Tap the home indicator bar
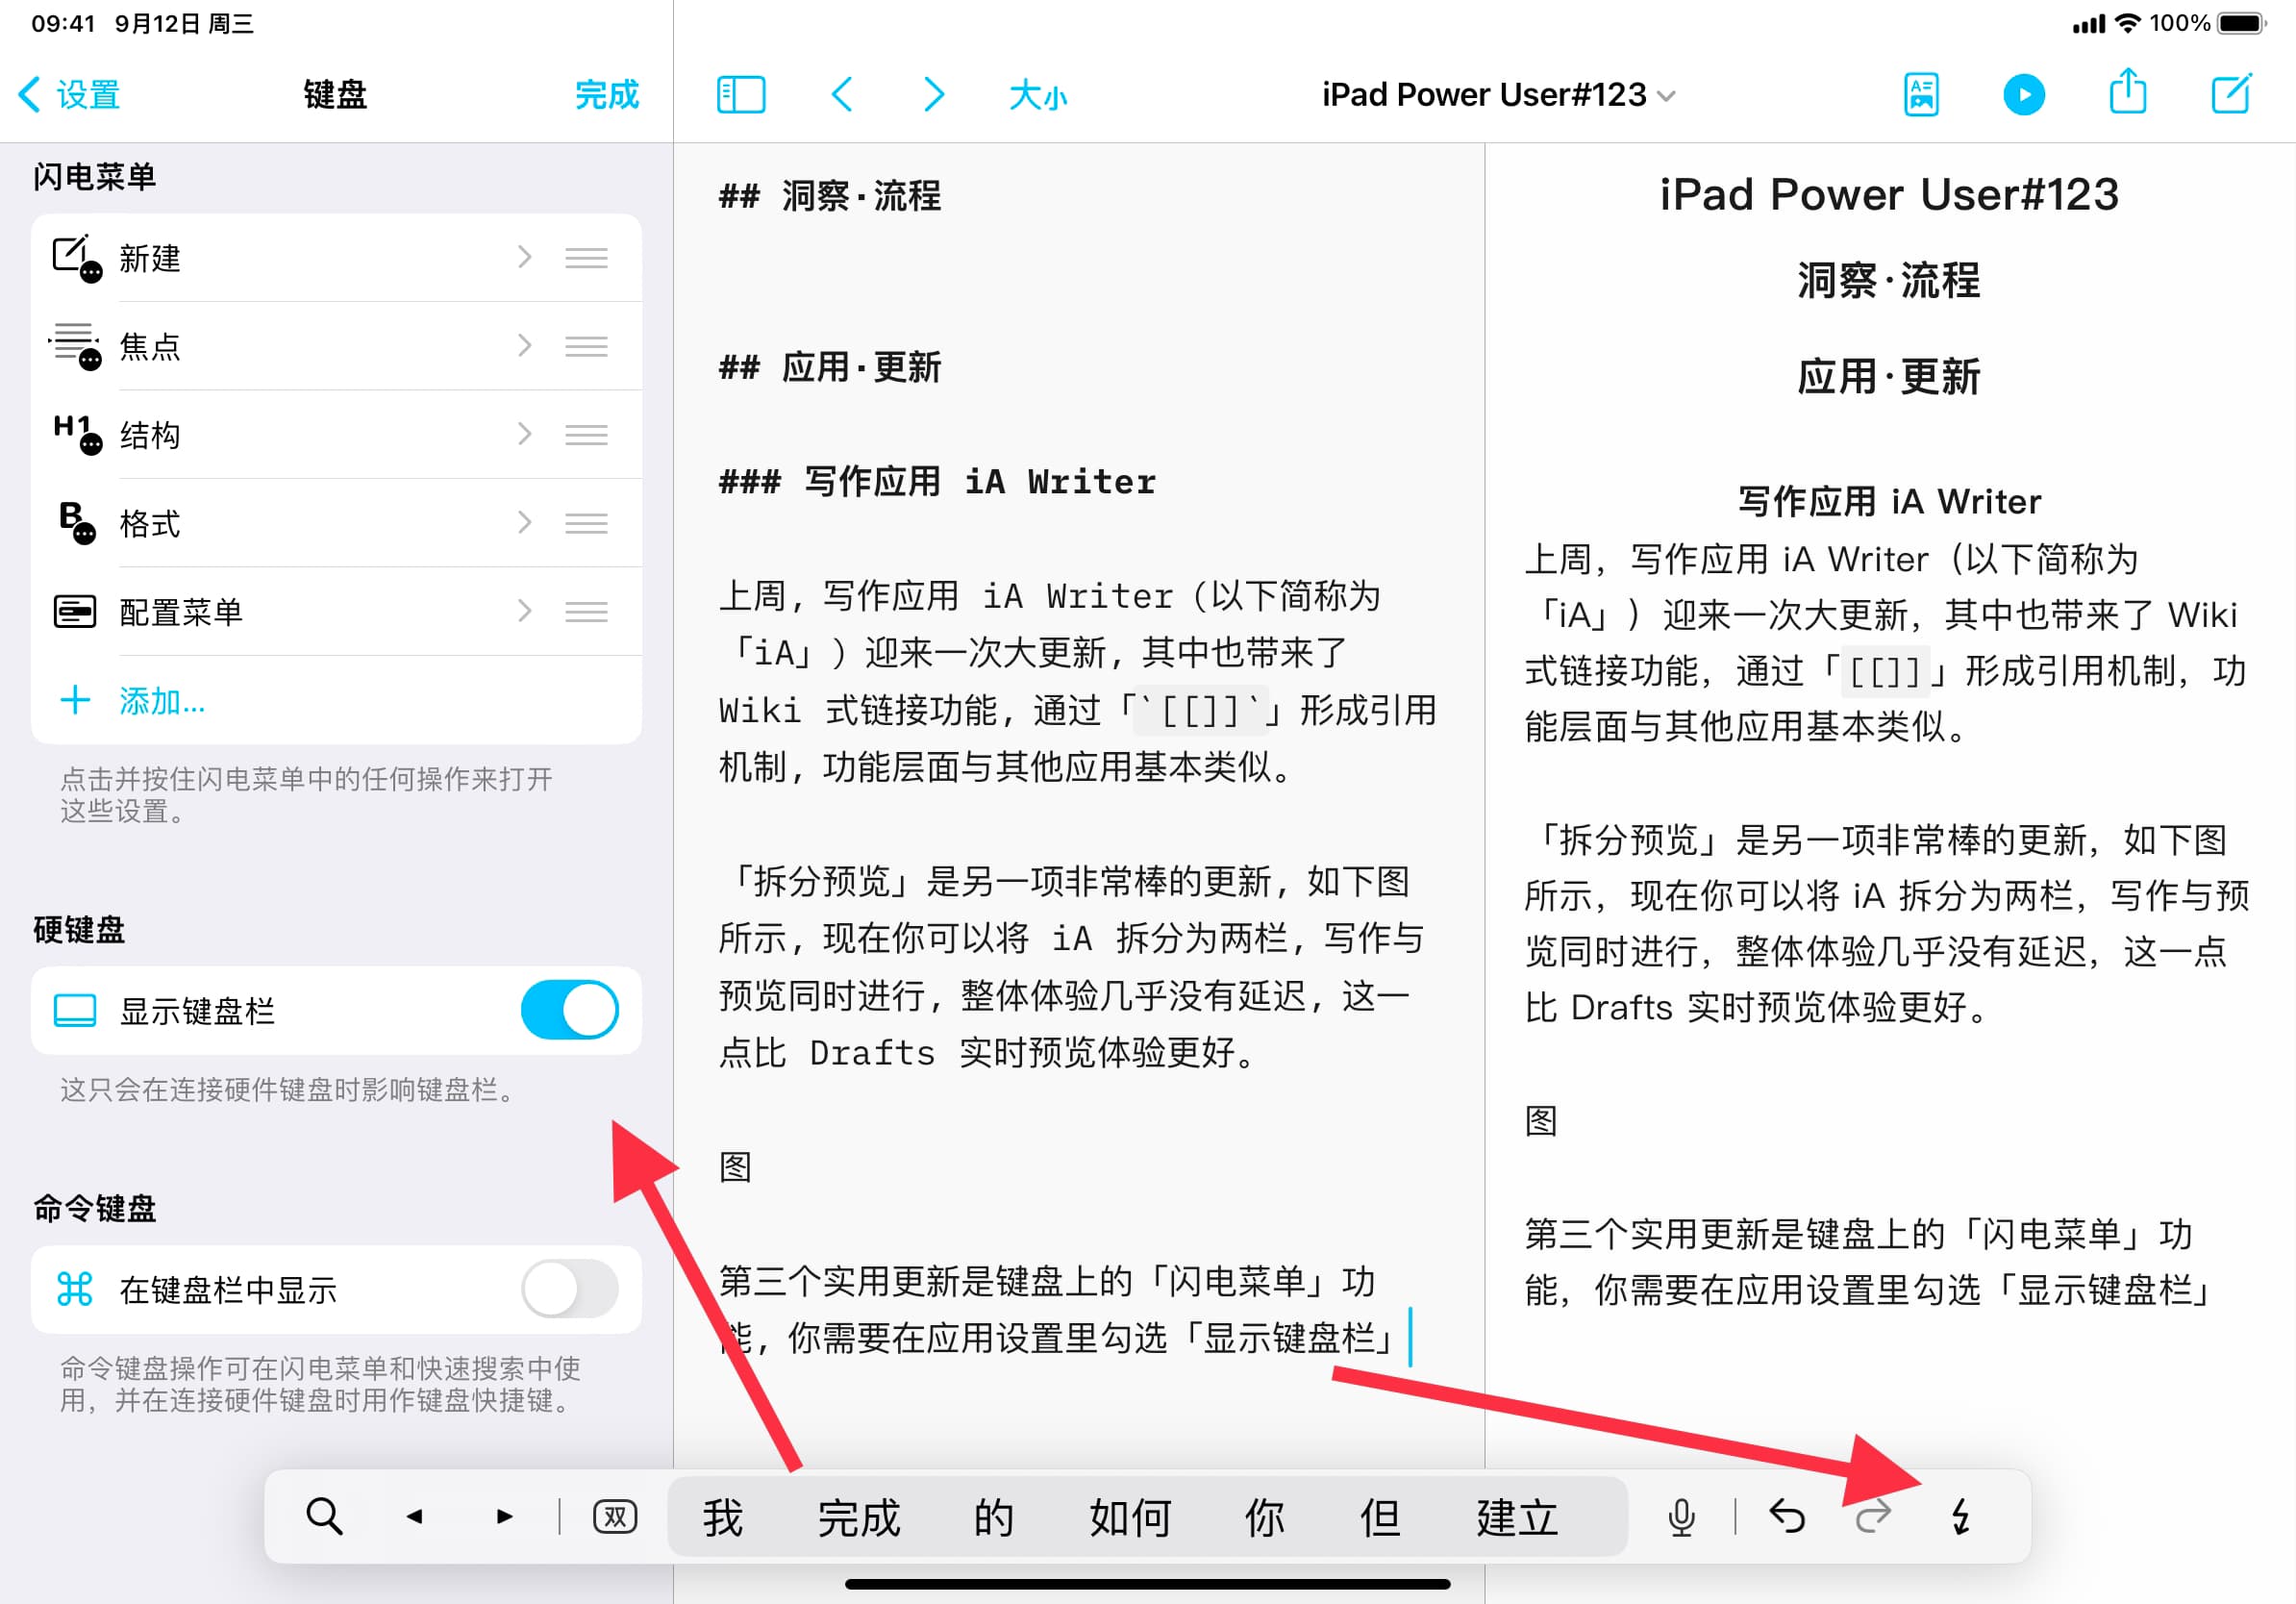2296x1604 pixels. [1147, 1584]
